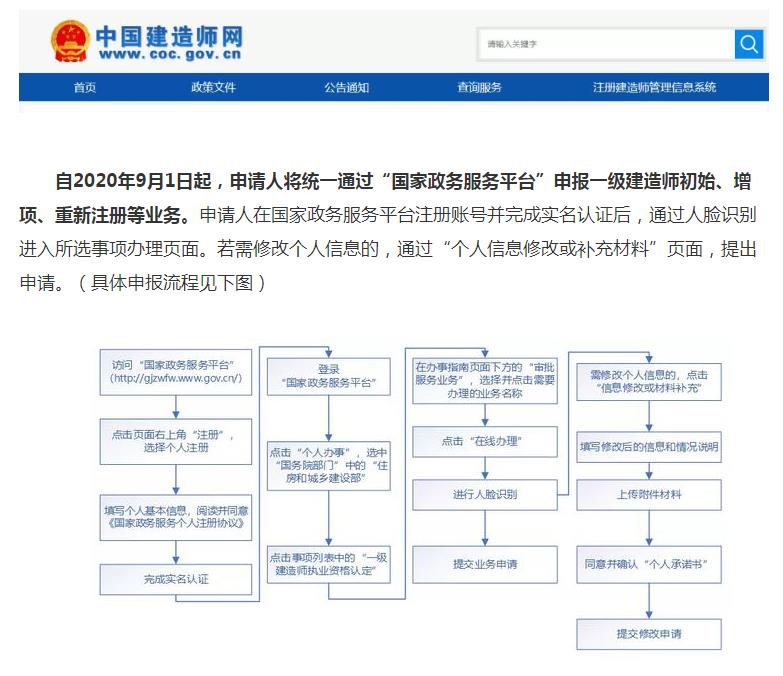
Task: Click flowchart box 填写修改后的信息和情况说明
Action: (649, 447)
